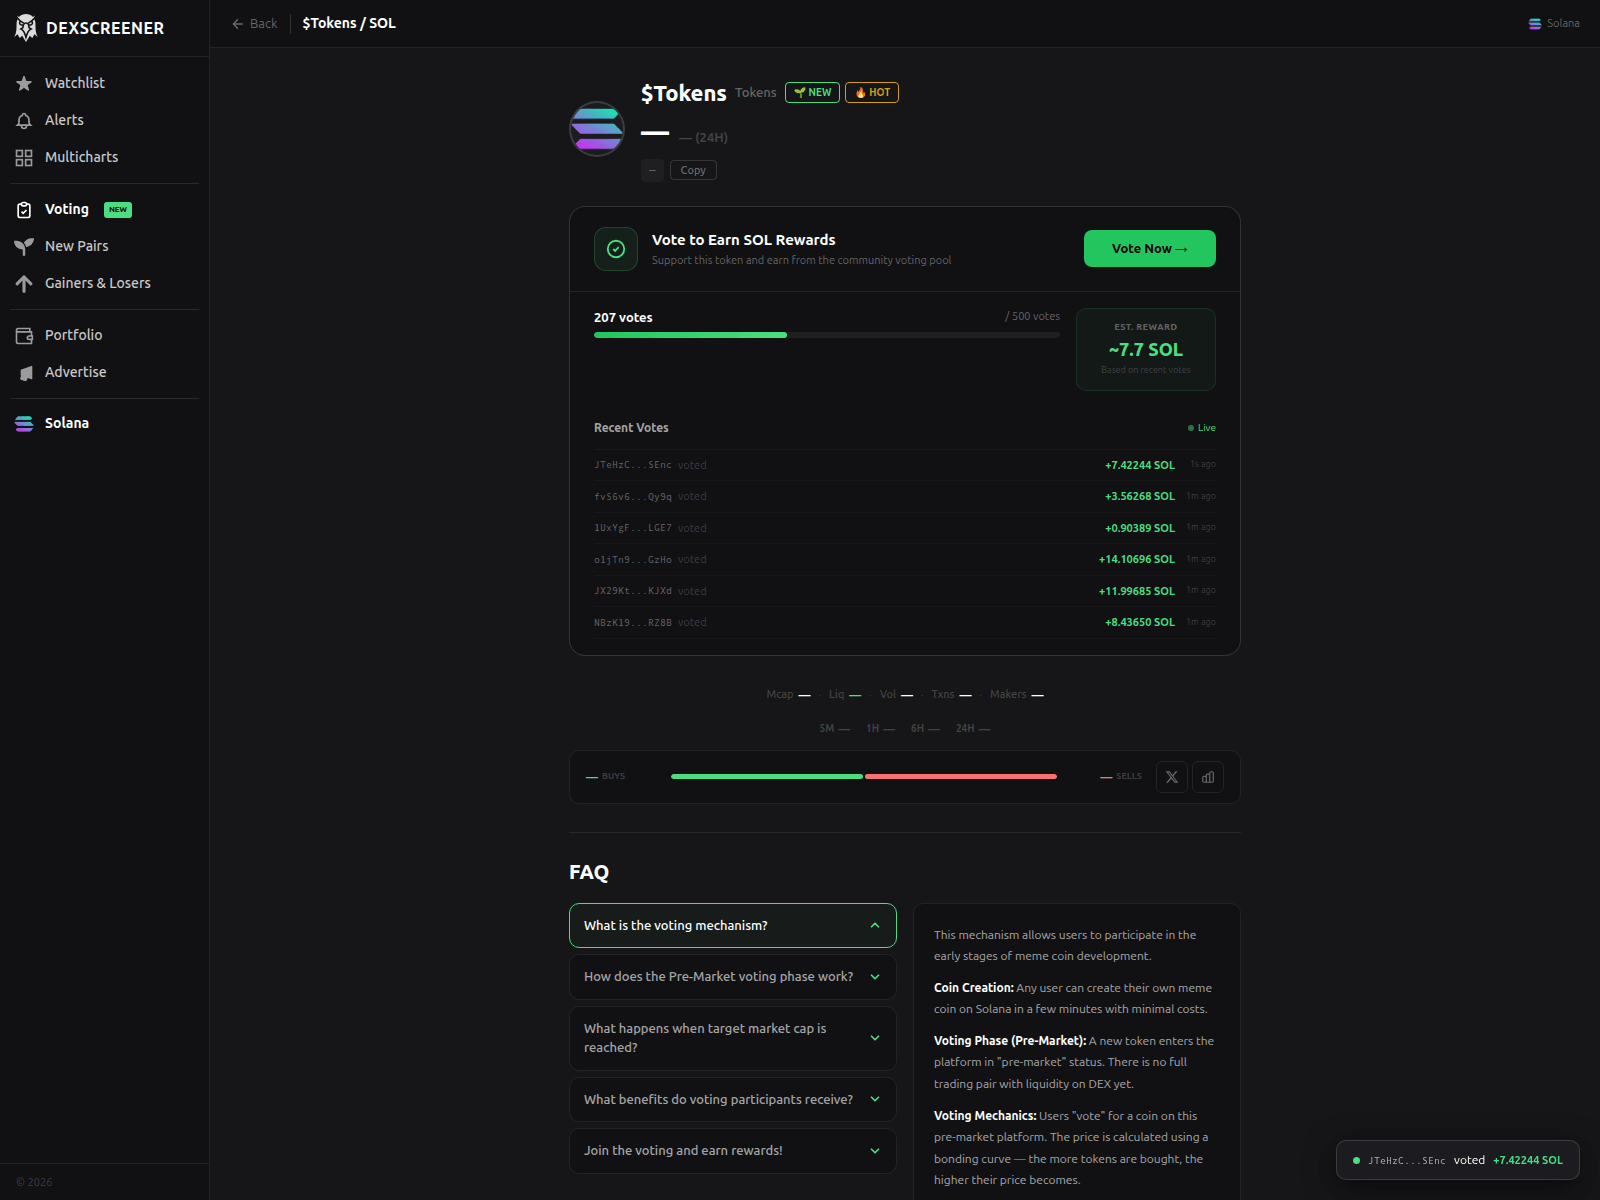
Task: Collapse 'What is the voting mechanism?' chevron
Action: (875, 925)
